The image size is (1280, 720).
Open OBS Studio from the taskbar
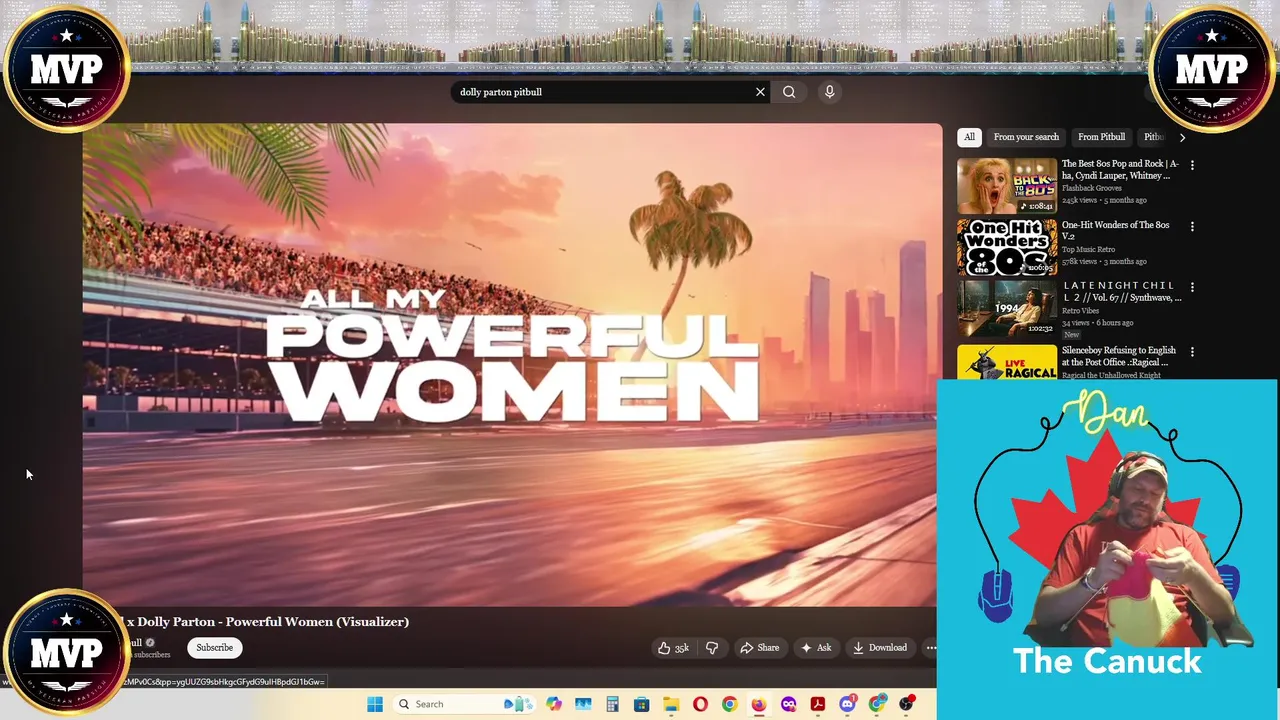click(x=907, y=704)
